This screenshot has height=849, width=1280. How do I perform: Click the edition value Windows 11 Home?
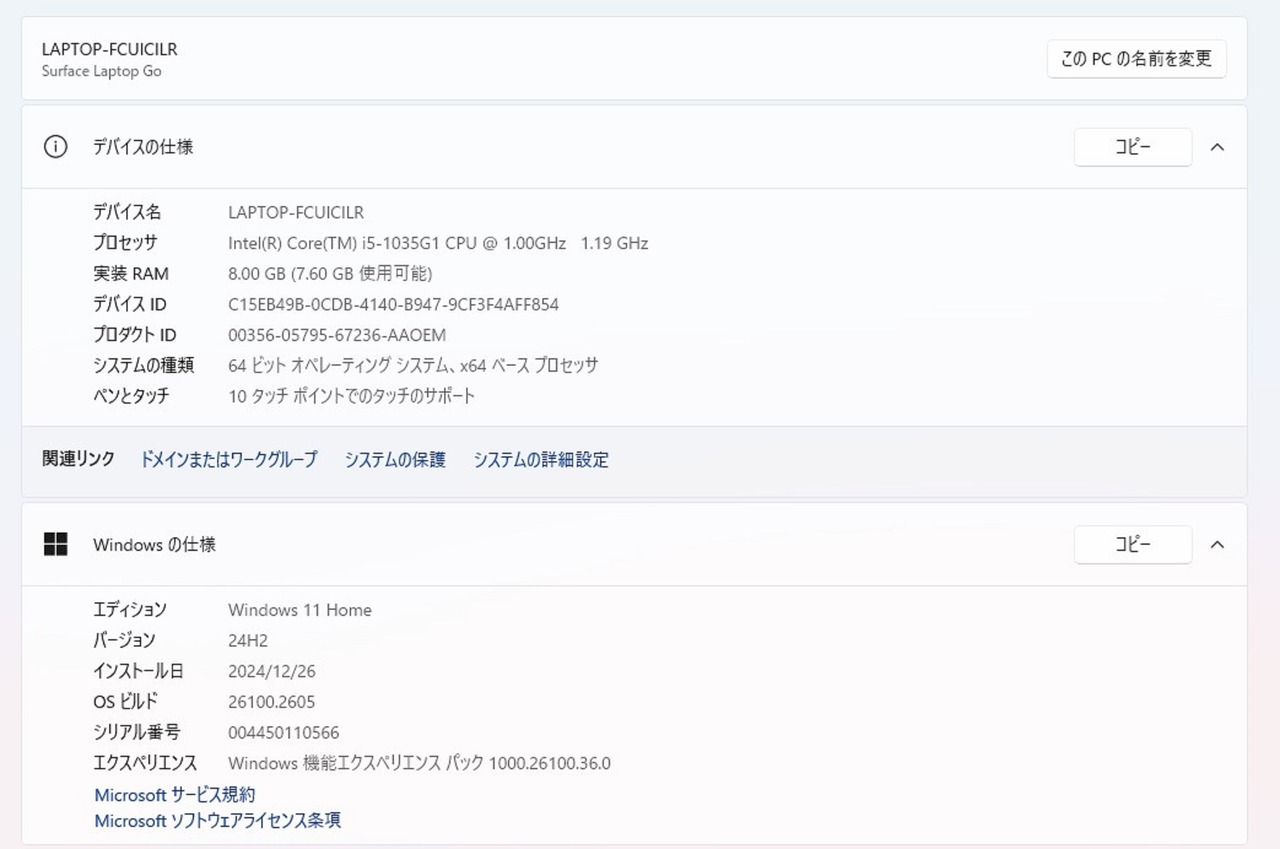300,610
